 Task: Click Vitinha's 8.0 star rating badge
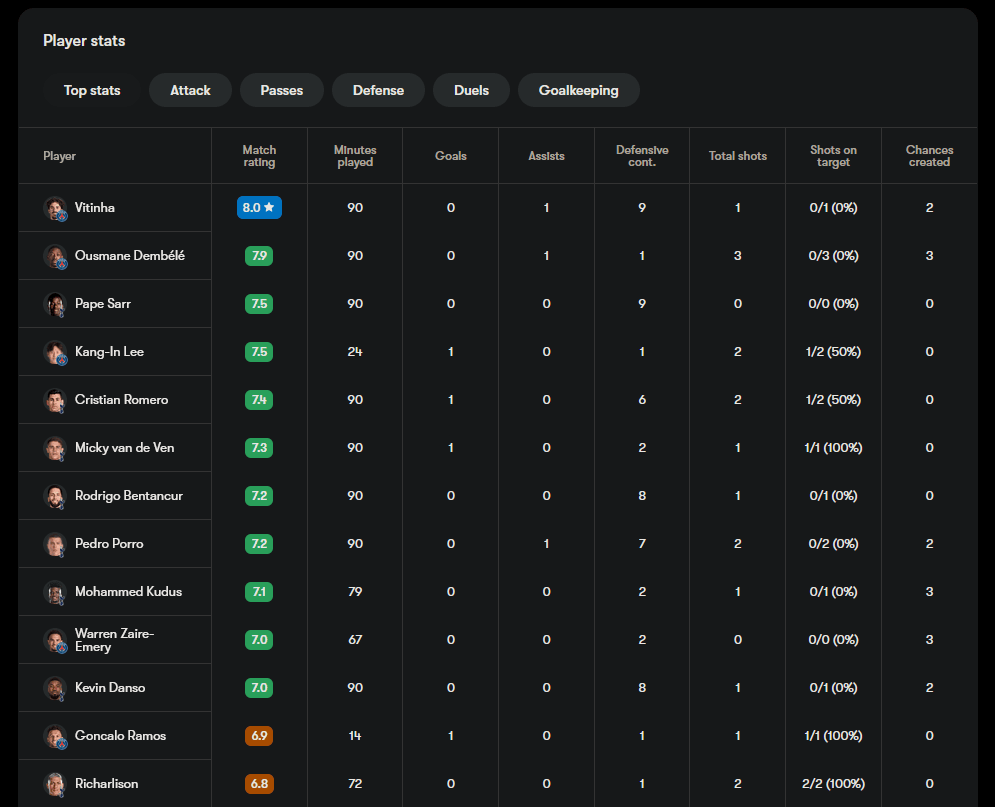259,208
